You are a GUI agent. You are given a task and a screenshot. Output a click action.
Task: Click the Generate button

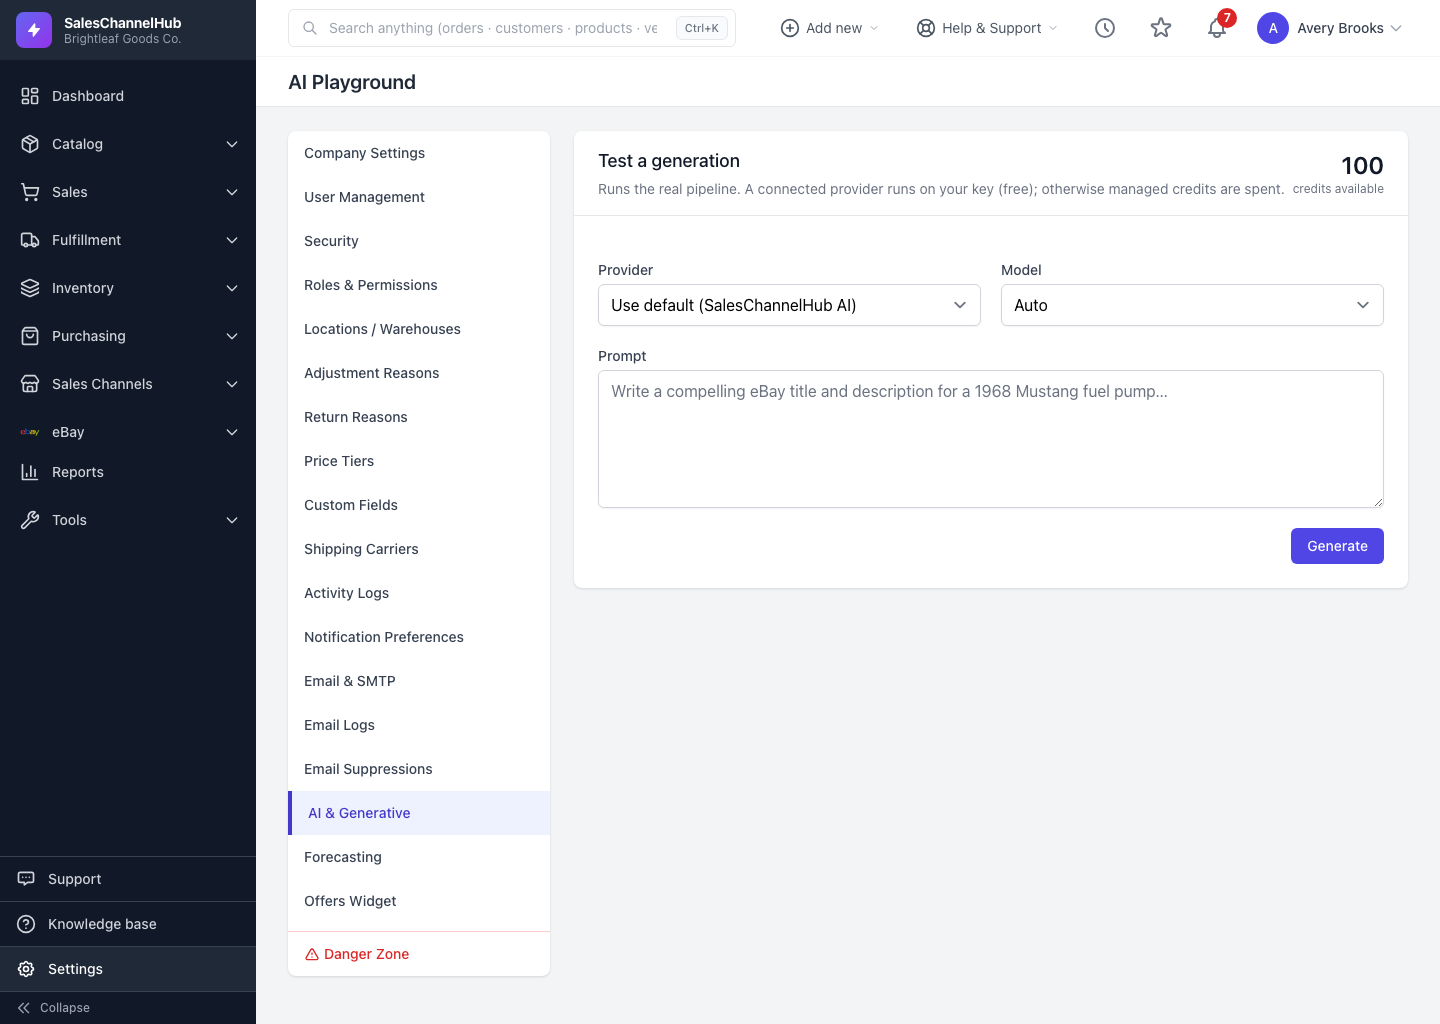click(x=1337, y=546)
